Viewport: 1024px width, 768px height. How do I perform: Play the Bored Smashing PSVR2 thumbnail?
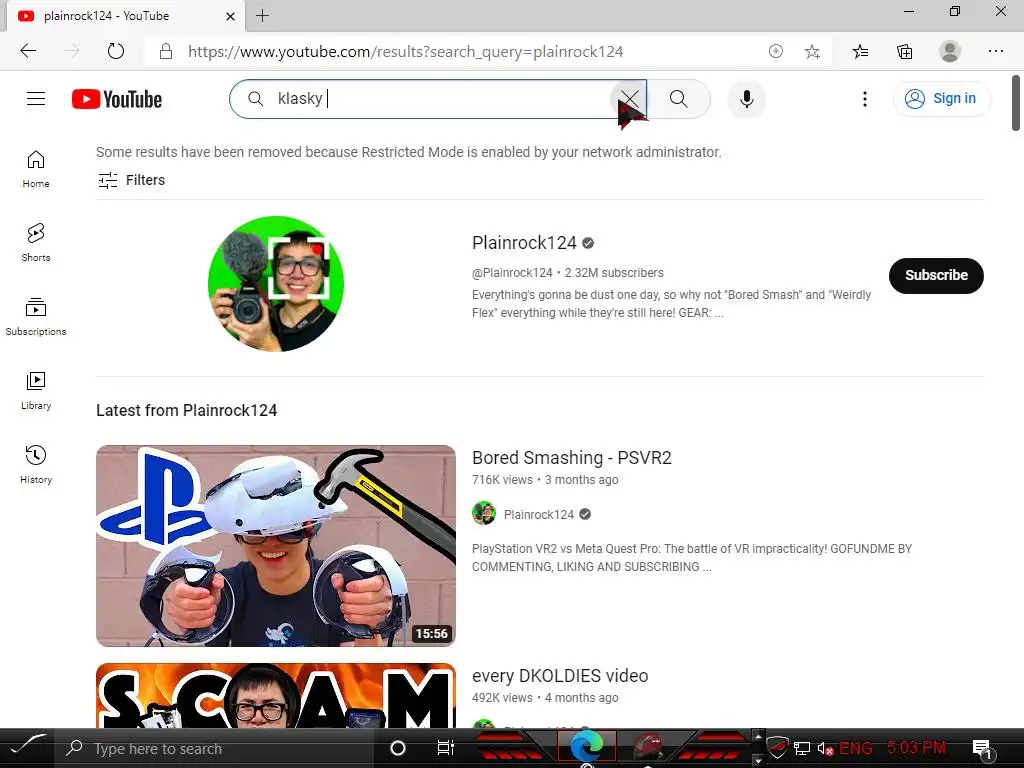coord(276,546)
